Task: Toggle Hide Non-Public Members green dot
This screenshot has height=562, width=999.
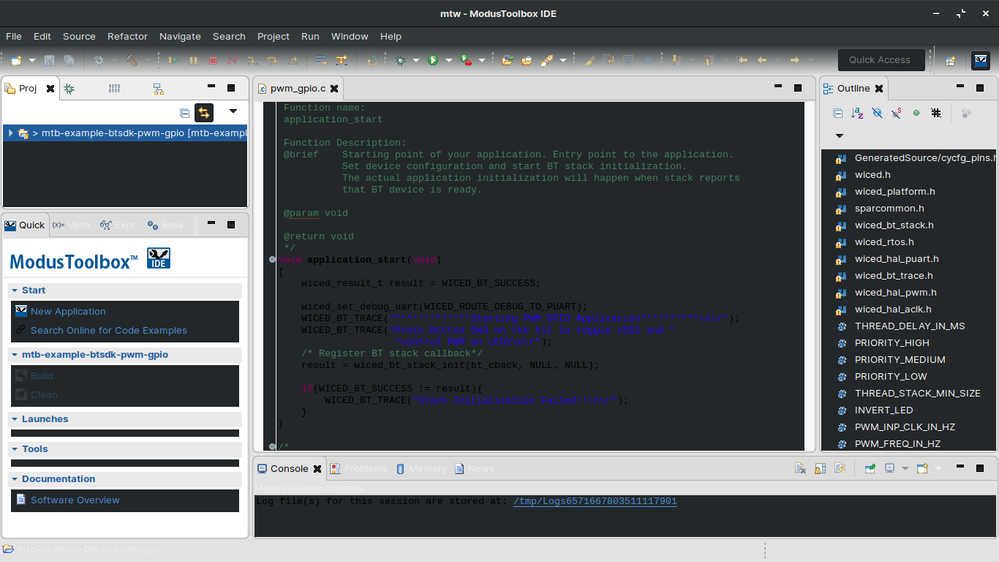Action: pos(916,113)
